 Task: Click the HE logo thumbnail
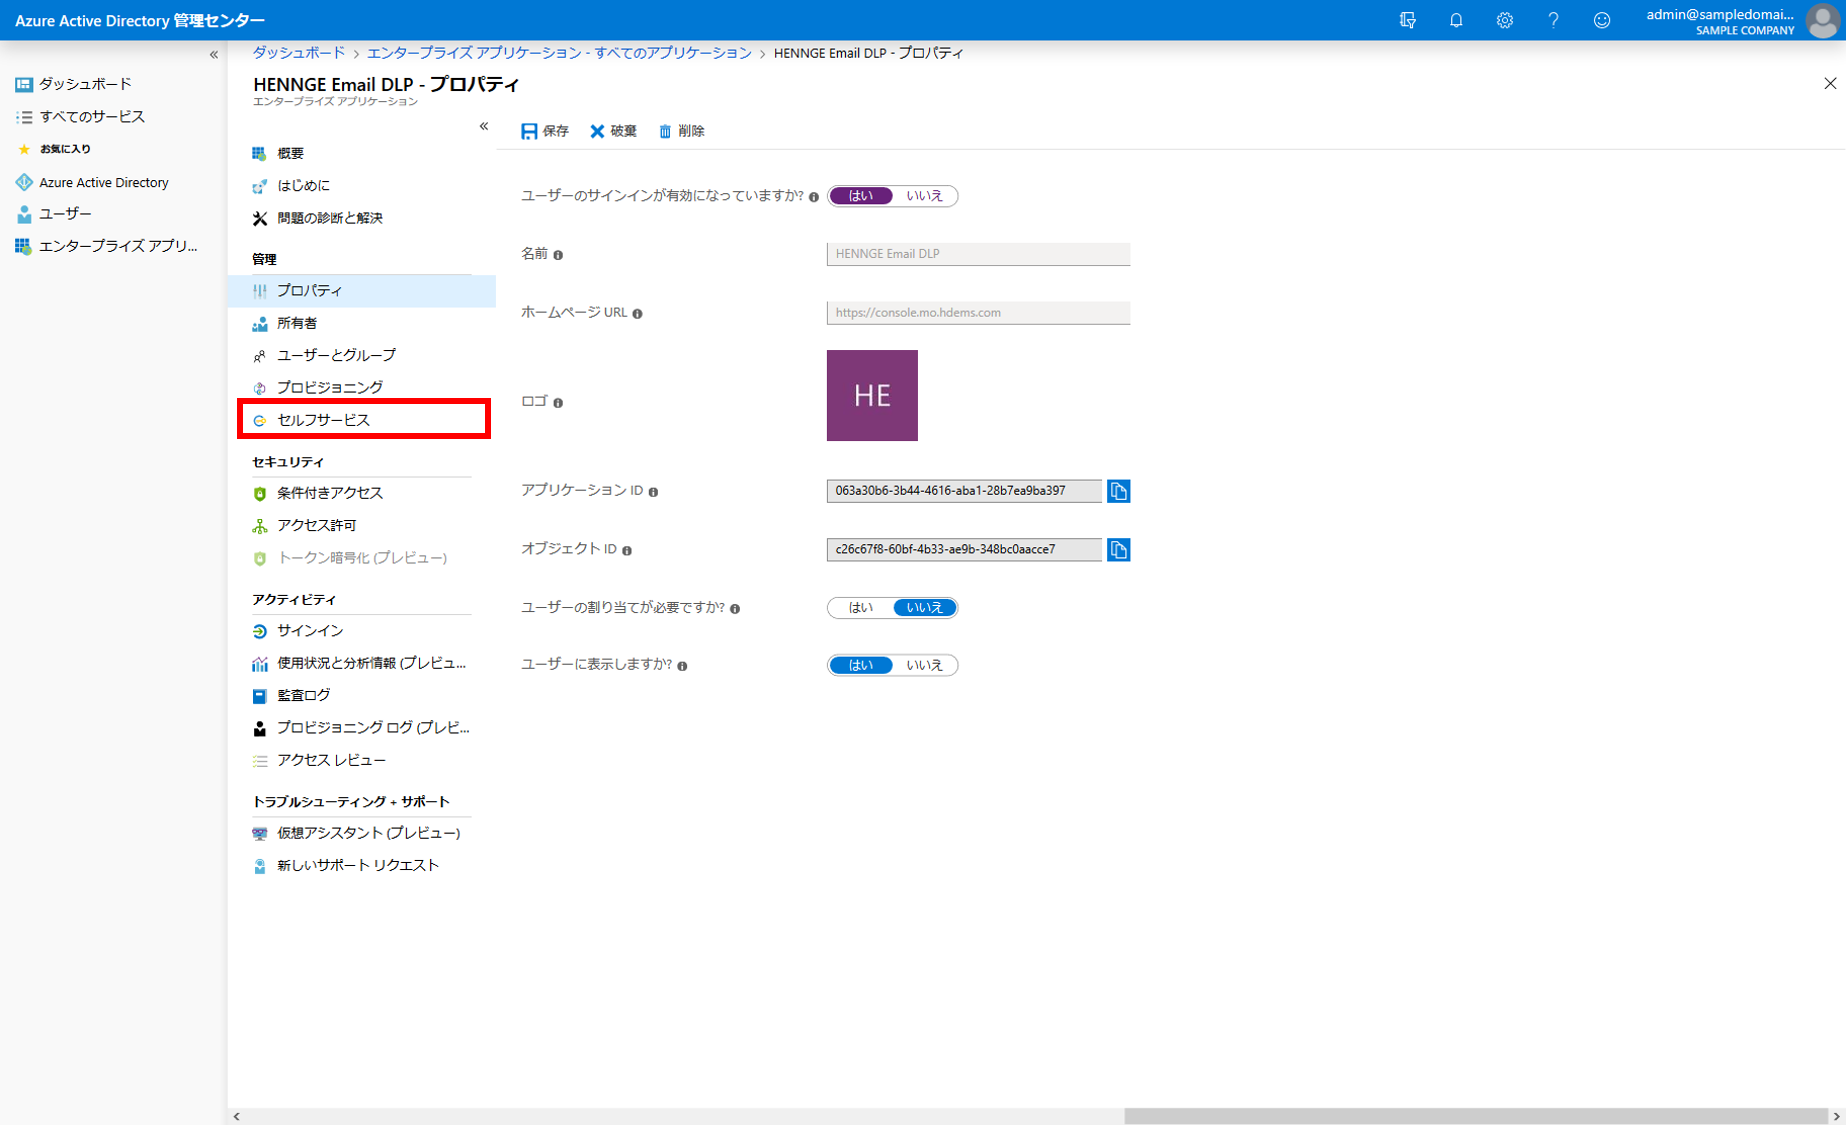tap(872, 395)
